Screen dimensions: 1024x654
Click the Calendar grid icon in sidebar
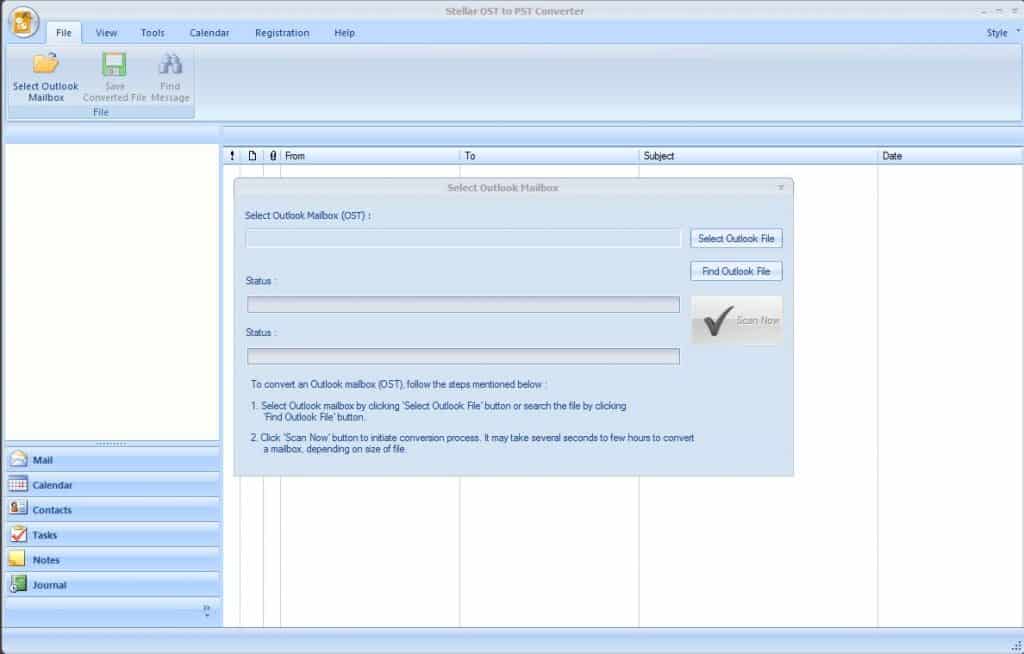[x=18, y=484]
